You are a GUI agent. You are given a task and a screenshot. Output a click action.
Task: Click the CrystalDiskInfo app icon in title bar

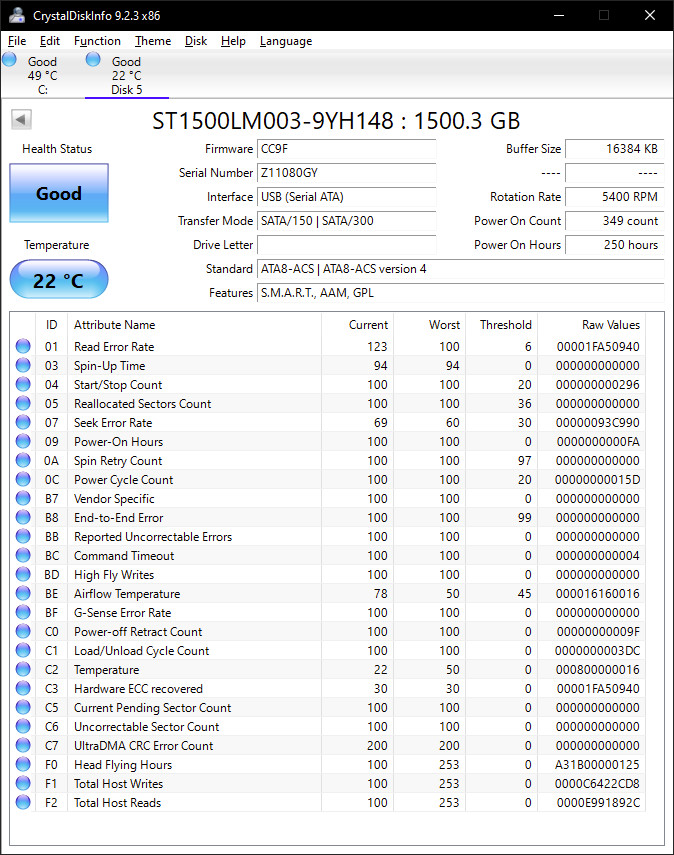coord(16,15)
